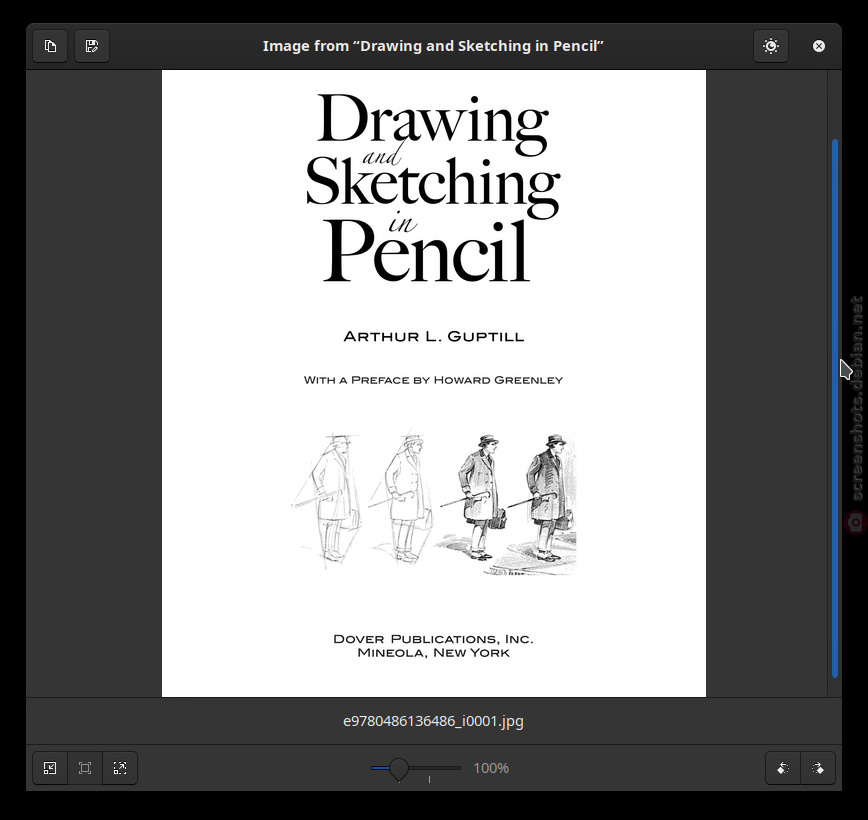Click "Arthur L. Guptill" on the page

433,336
